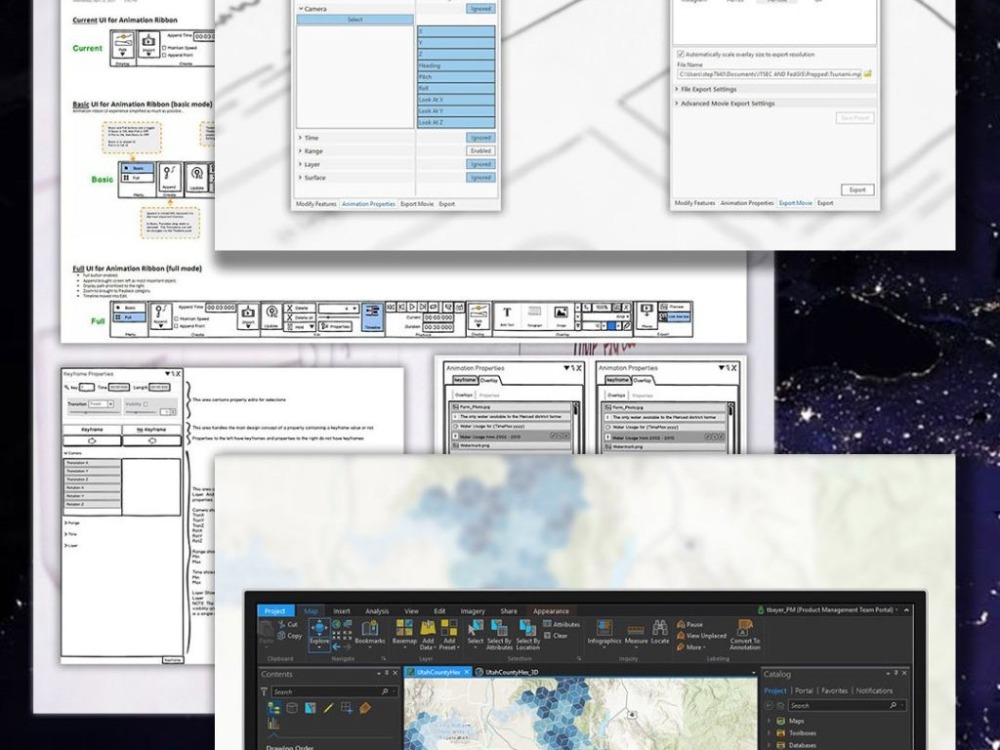Expand Toolboxes node in Catalog pane

tap(769, 733)
